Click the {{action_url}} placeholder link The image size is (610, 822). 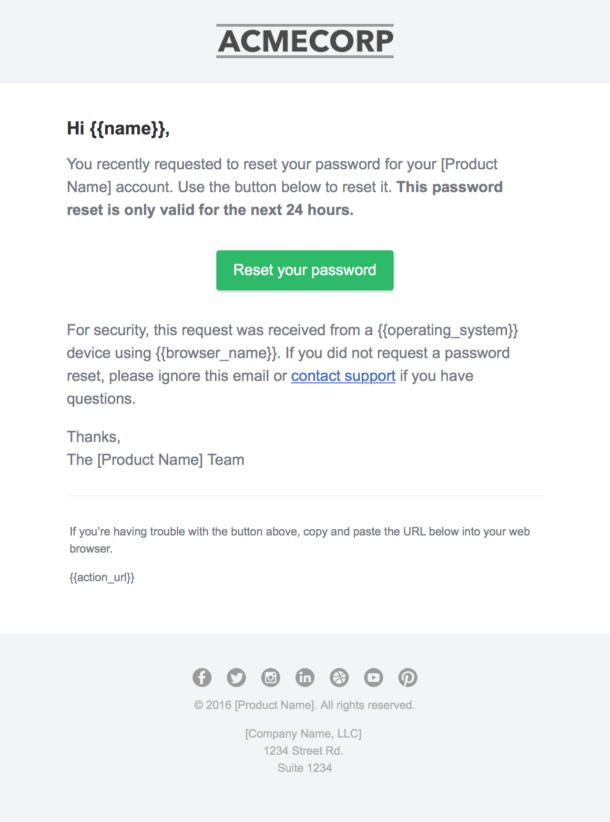pos(101,577)
